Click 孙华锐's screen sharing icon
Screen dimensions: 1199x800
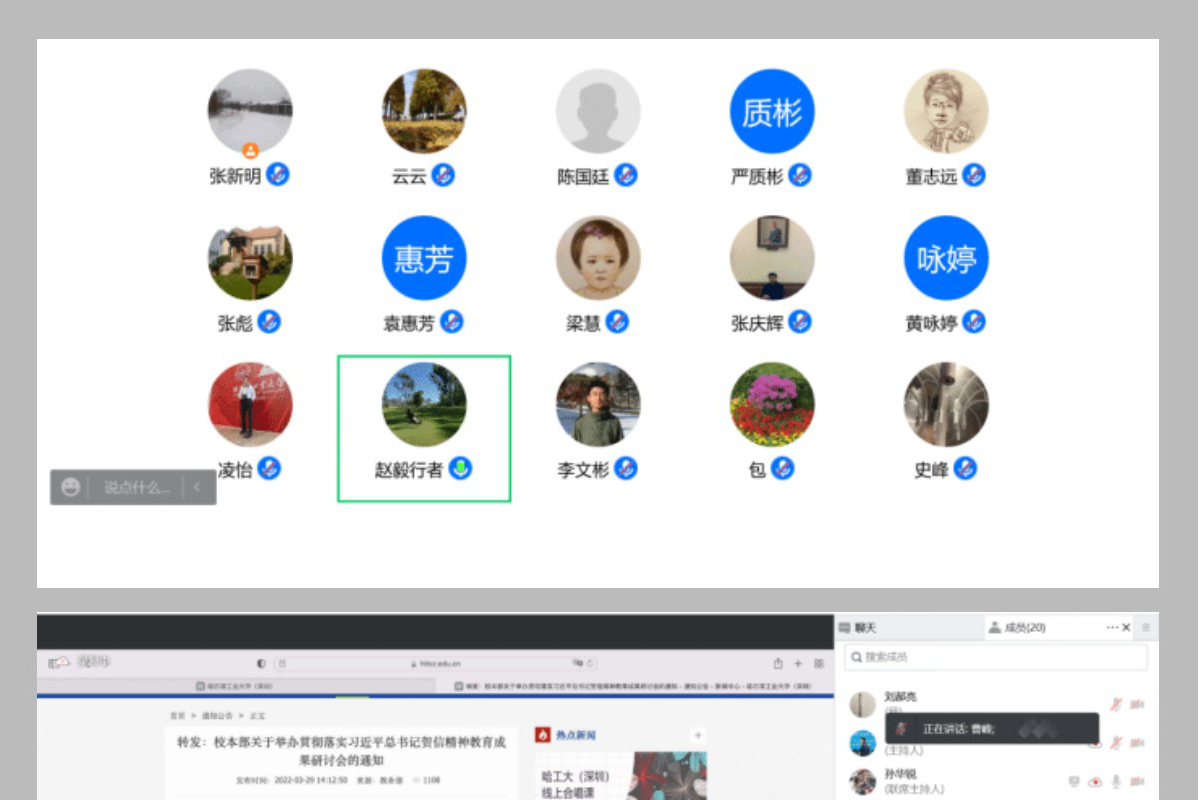pos(1074,780)
